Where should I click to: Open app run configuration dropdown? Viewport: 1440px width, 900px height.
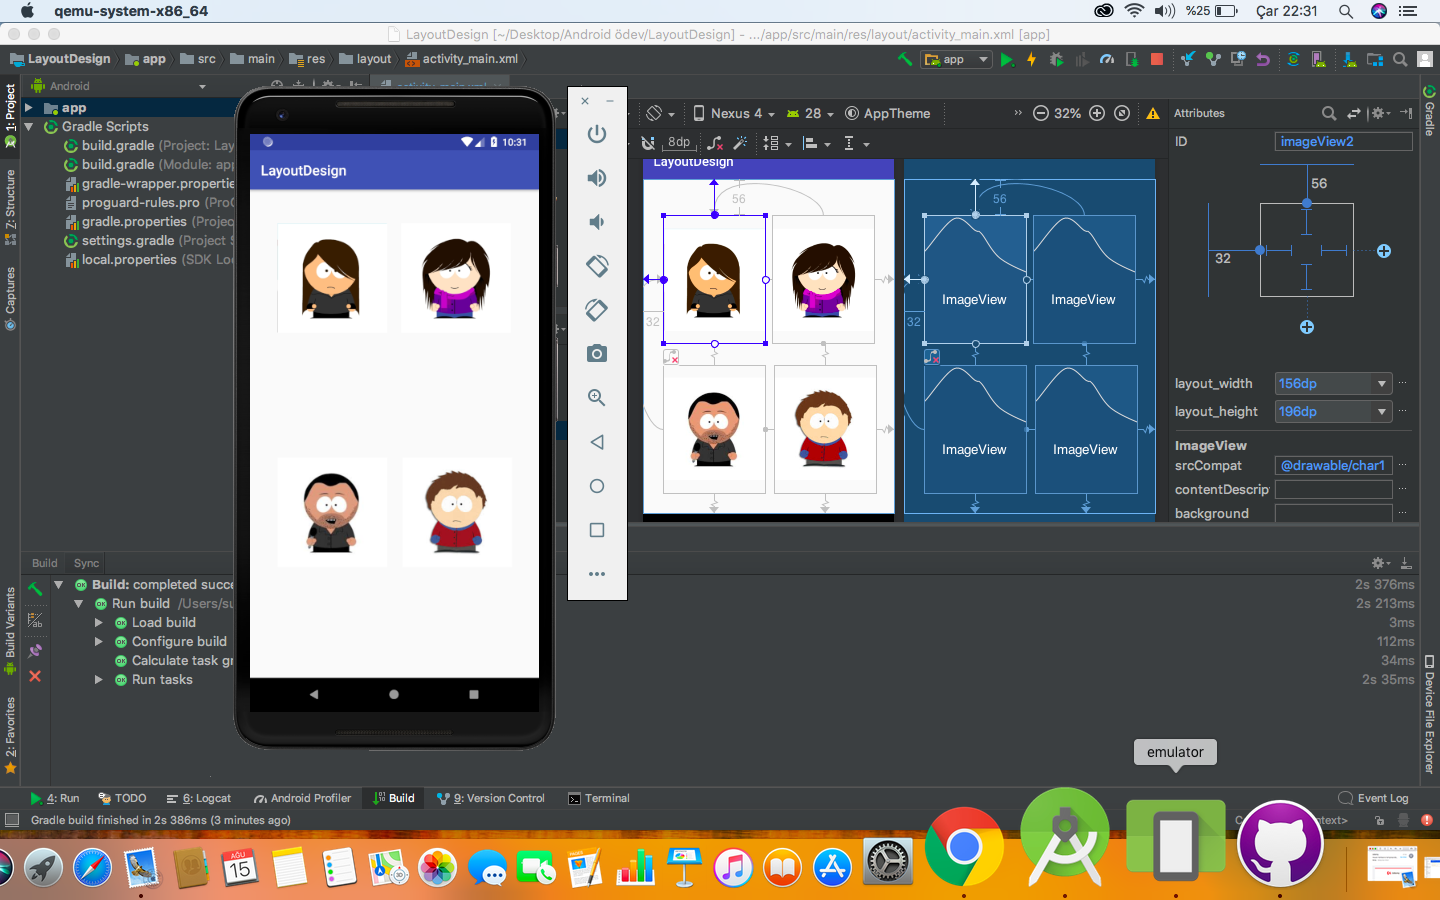pos(956,60)
